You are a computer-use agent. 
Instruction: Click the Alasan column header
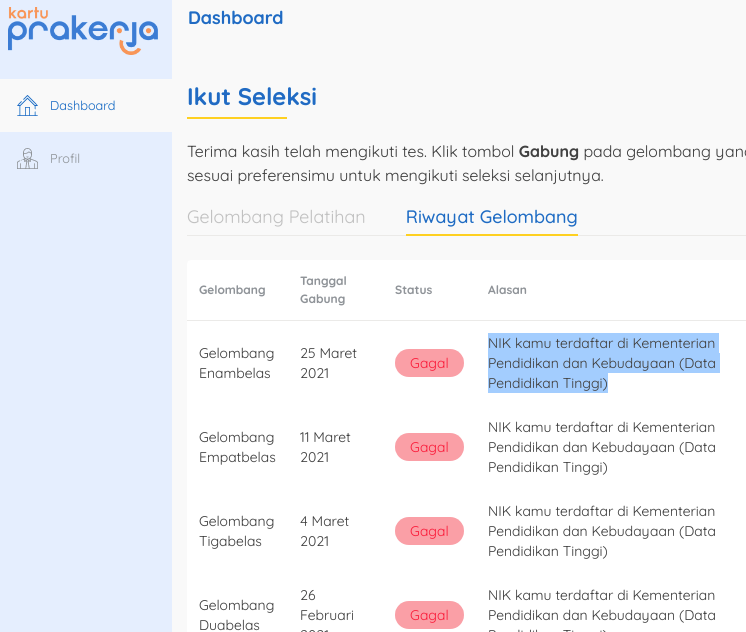pos(507,290)
